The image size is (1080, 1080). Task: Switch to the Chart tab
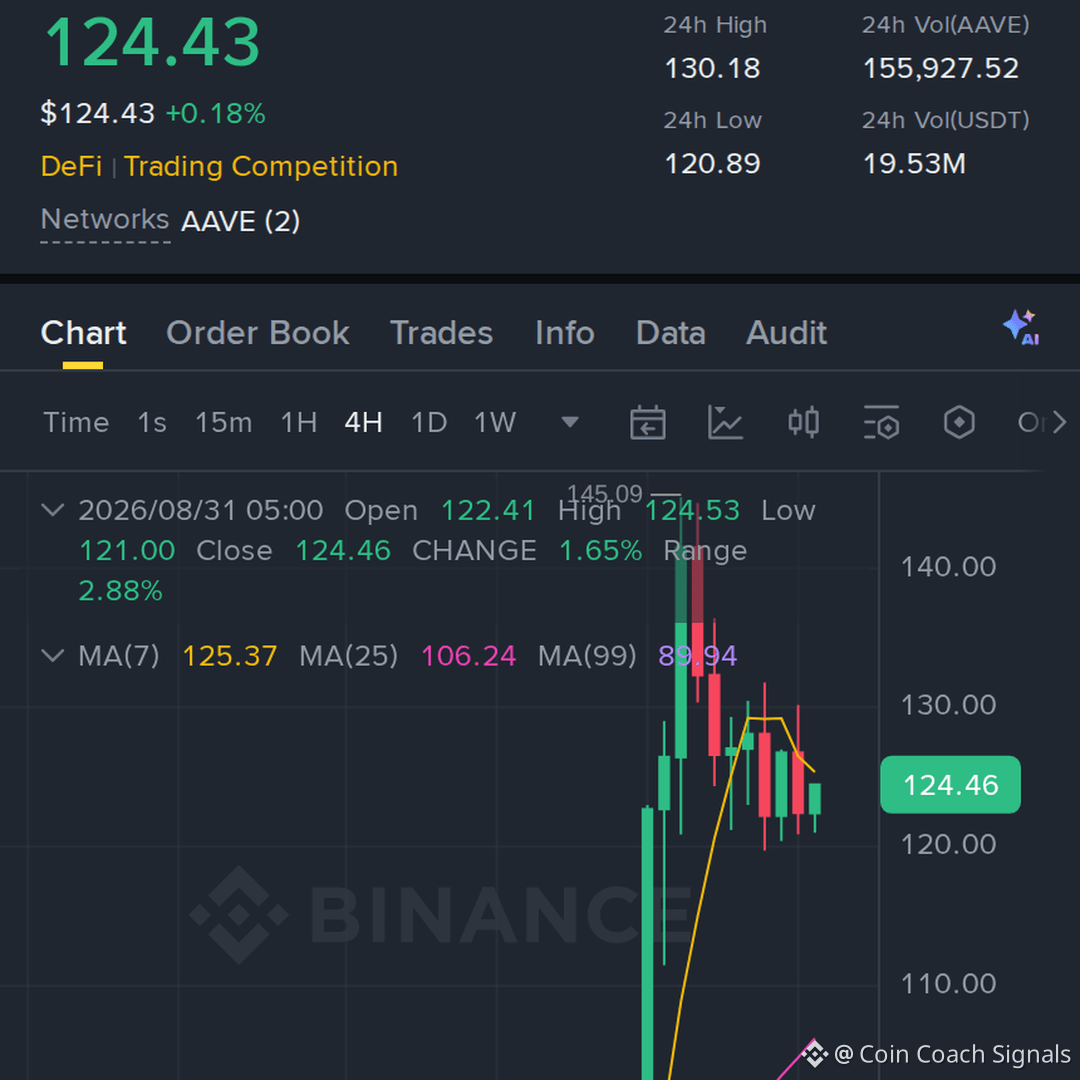83,333
